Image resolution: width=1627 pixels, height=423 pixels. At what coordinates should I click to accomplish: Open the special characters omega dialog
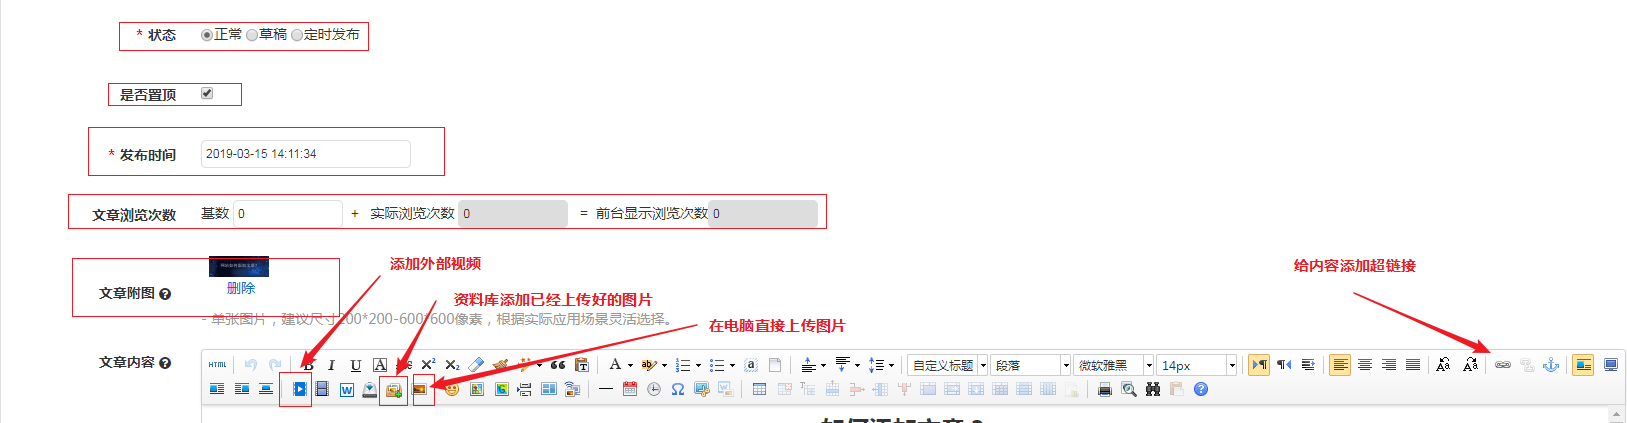tap(677, 389)
